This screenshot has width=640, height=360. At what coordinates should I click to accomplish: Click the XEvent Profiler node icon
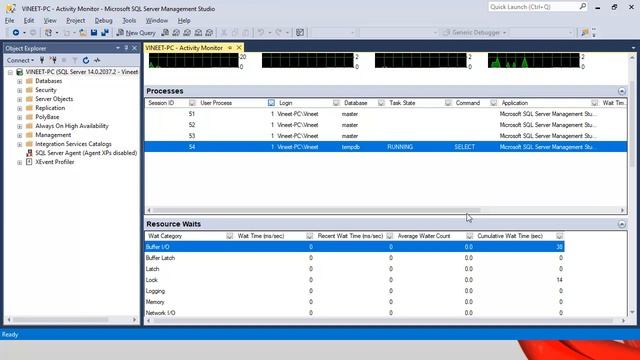[29, 162]
